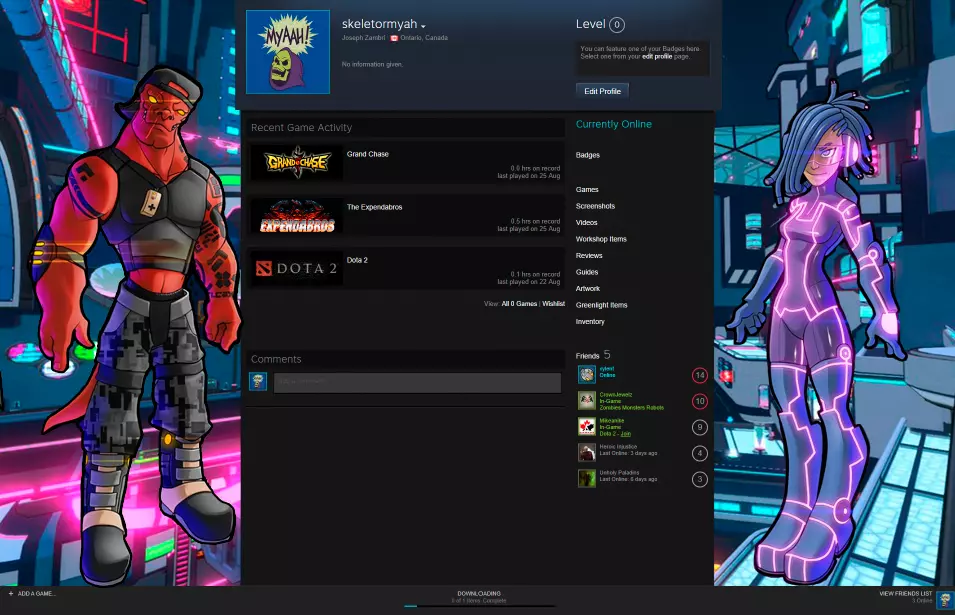This screenshot has width=955, height=615.
Task: Open Unholy Paladins friend avatar
Action: pyautogui.click(x=587, y=478)
